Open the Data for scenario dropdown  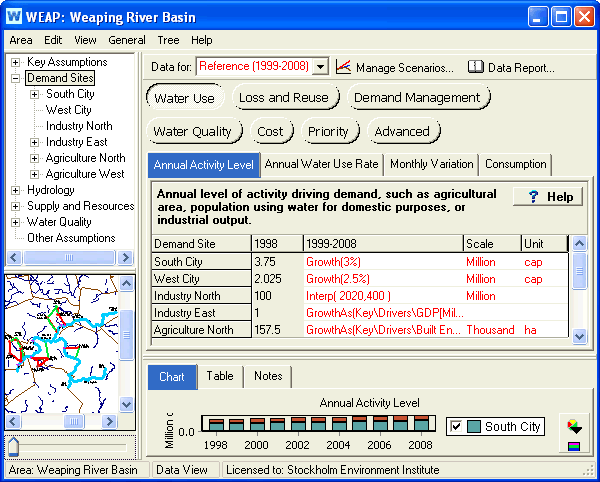coord(321,67)
